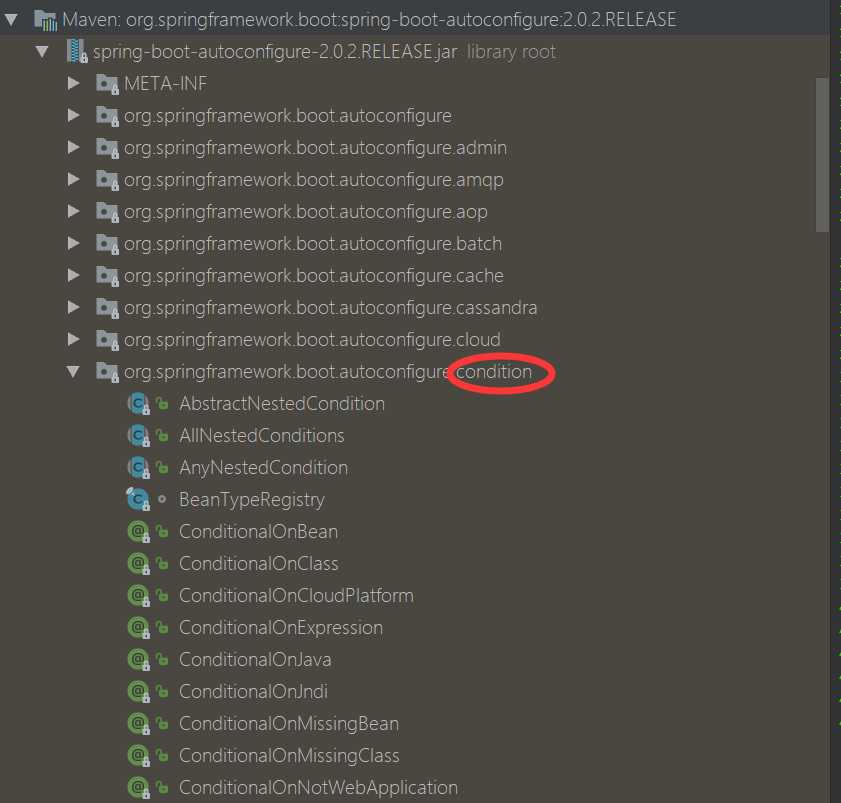Click the autoconfigure.batch package folder icon
The height and width of the screenshot is (803, 841).
pyautogui.click(x=107, y=244)
